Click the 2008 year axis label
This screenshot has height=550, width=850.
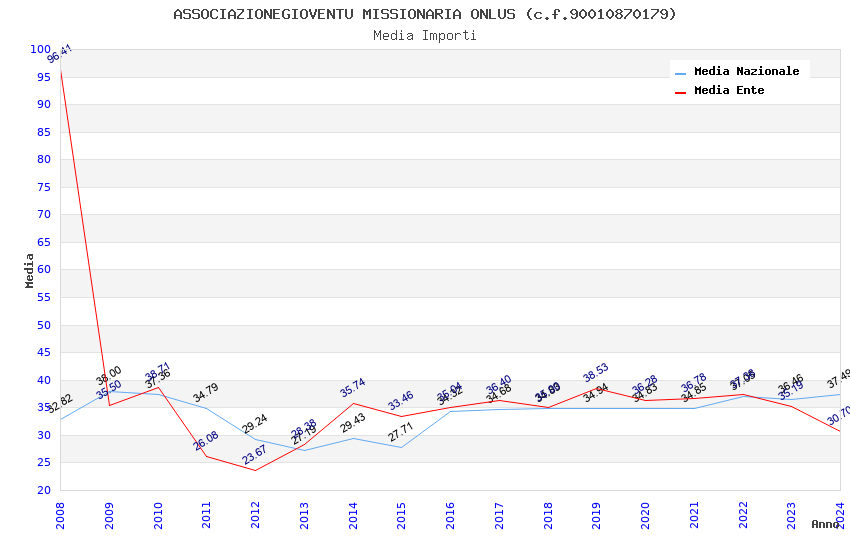pyautogui.click(x=60, y=515)
